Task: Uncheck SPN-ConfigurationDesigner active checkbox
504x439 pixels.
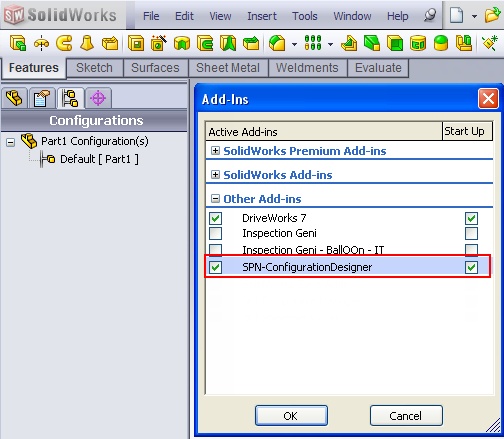Action: click(216, 267)
